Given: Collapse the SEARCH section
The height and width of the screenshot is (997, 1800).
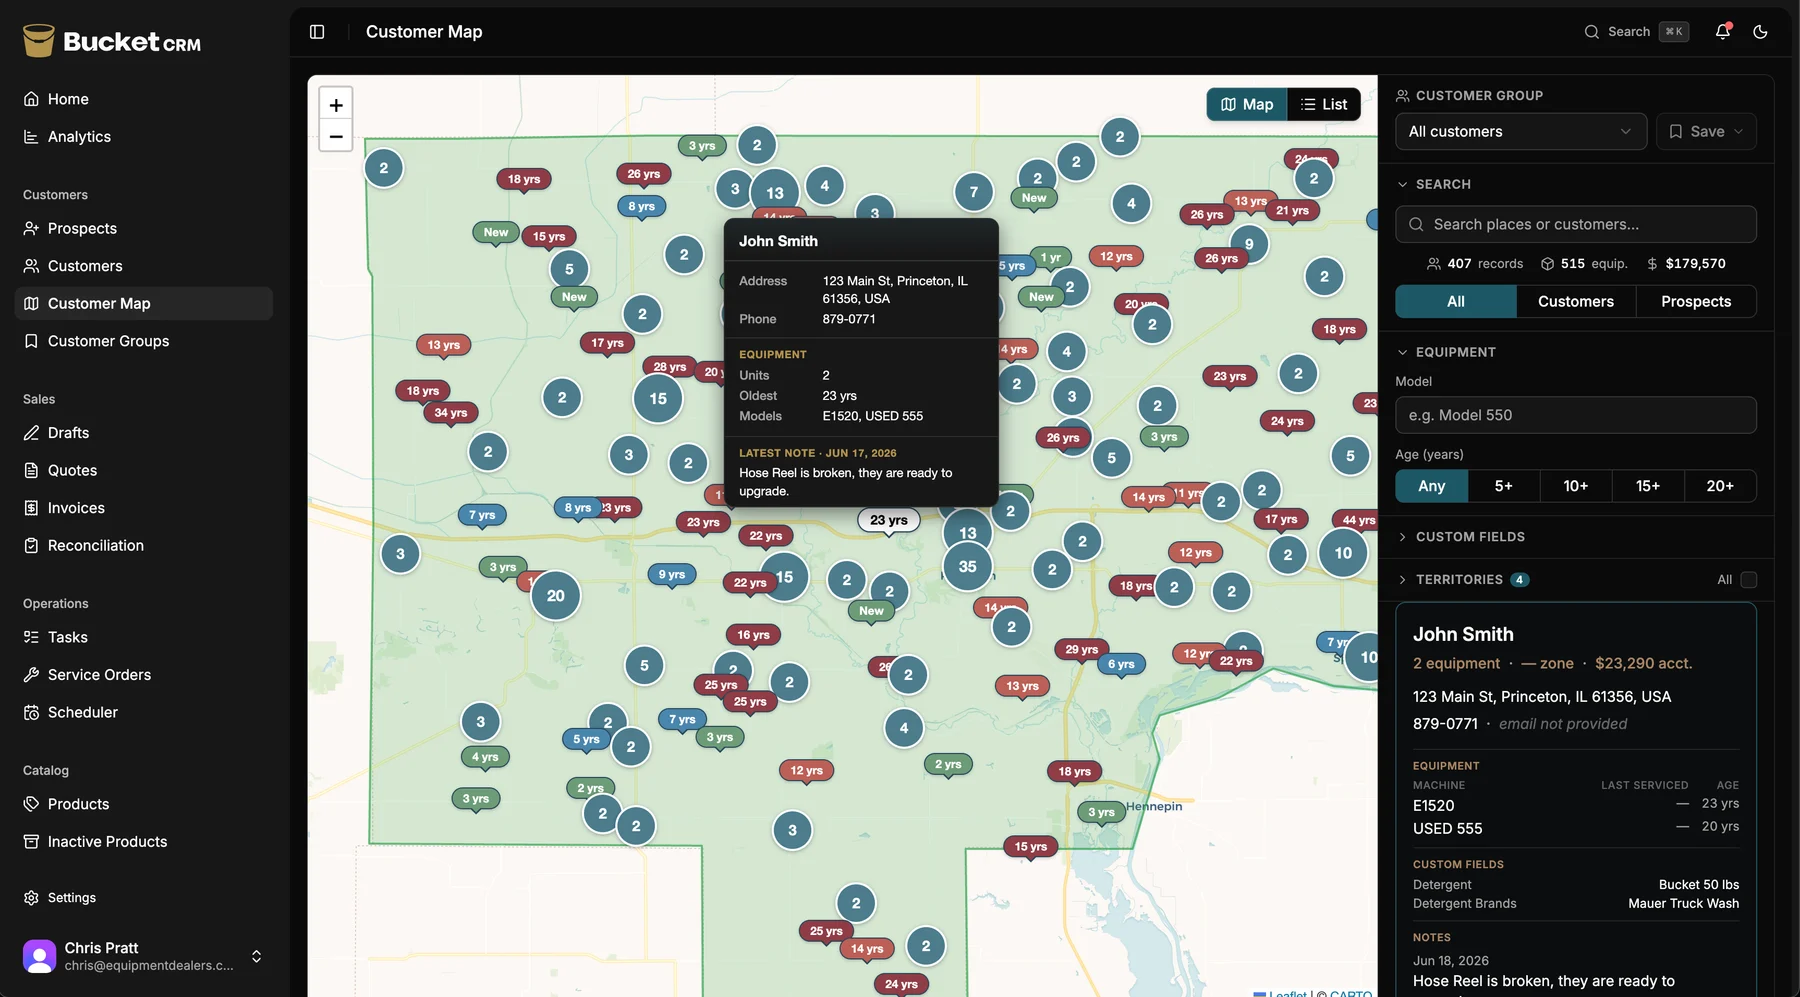Looking at the screenshot, I should [x=1433, y=184].
